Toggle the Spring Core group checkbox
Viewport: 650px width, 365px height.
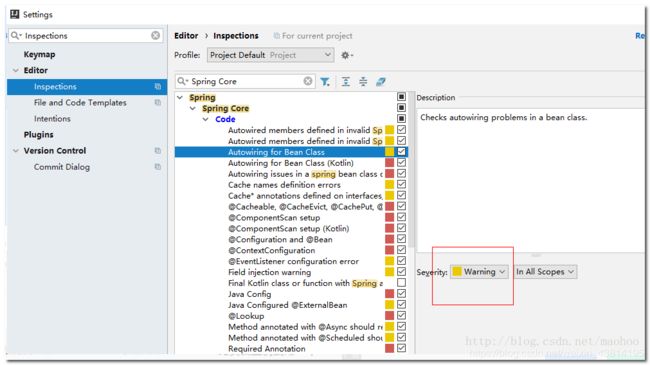pos(401,108)
